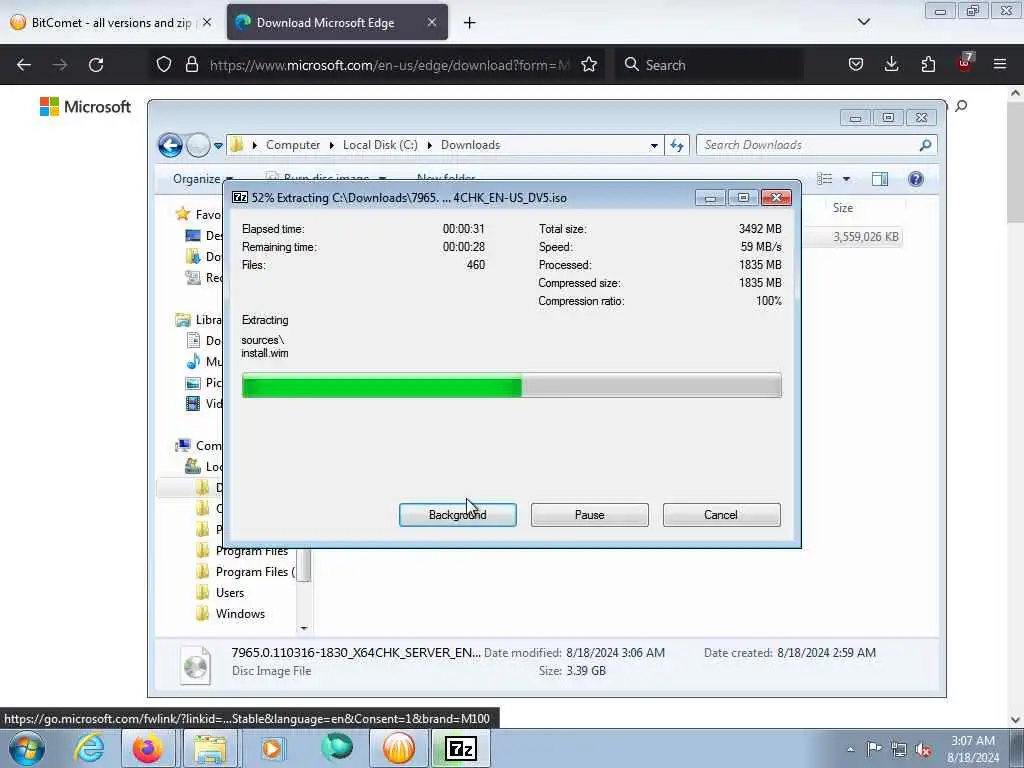The width and height of the screenshot is (1024, 768).
Task: Click the Firefox URL address bar
Action: 389,65
